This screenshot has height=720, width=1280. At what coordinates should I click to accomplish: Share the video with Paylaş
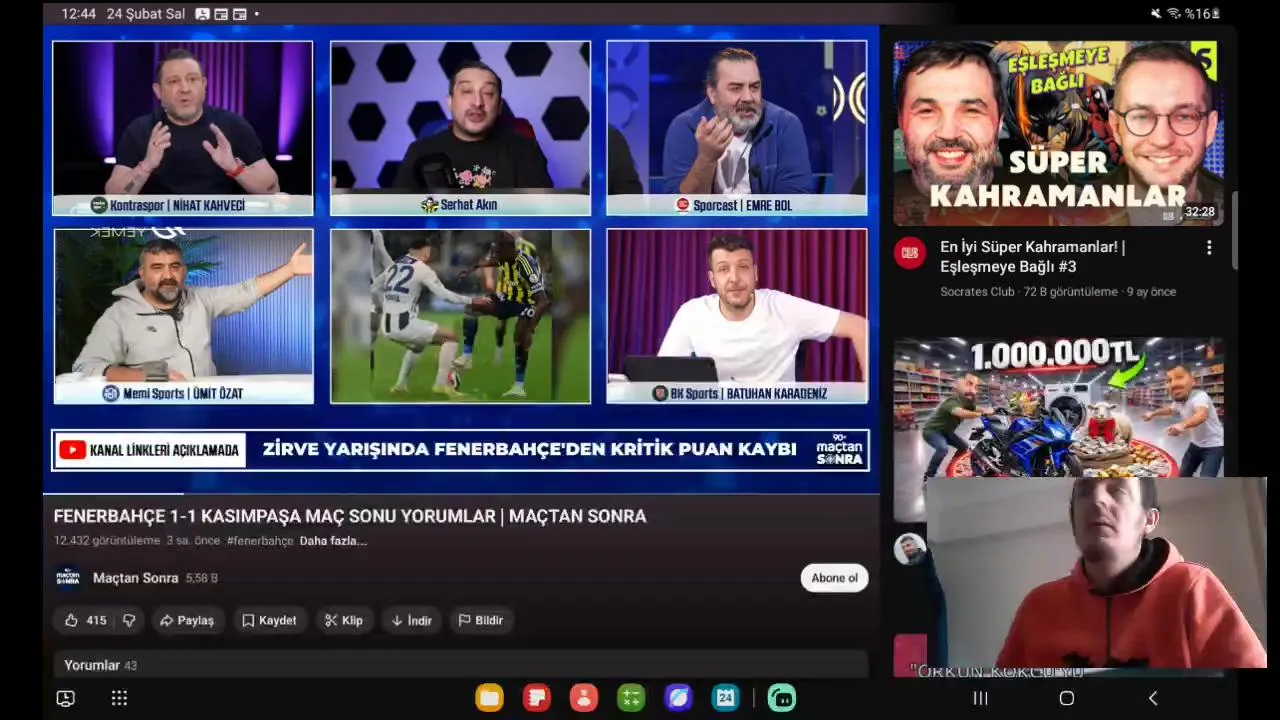[x=187, y=620]
